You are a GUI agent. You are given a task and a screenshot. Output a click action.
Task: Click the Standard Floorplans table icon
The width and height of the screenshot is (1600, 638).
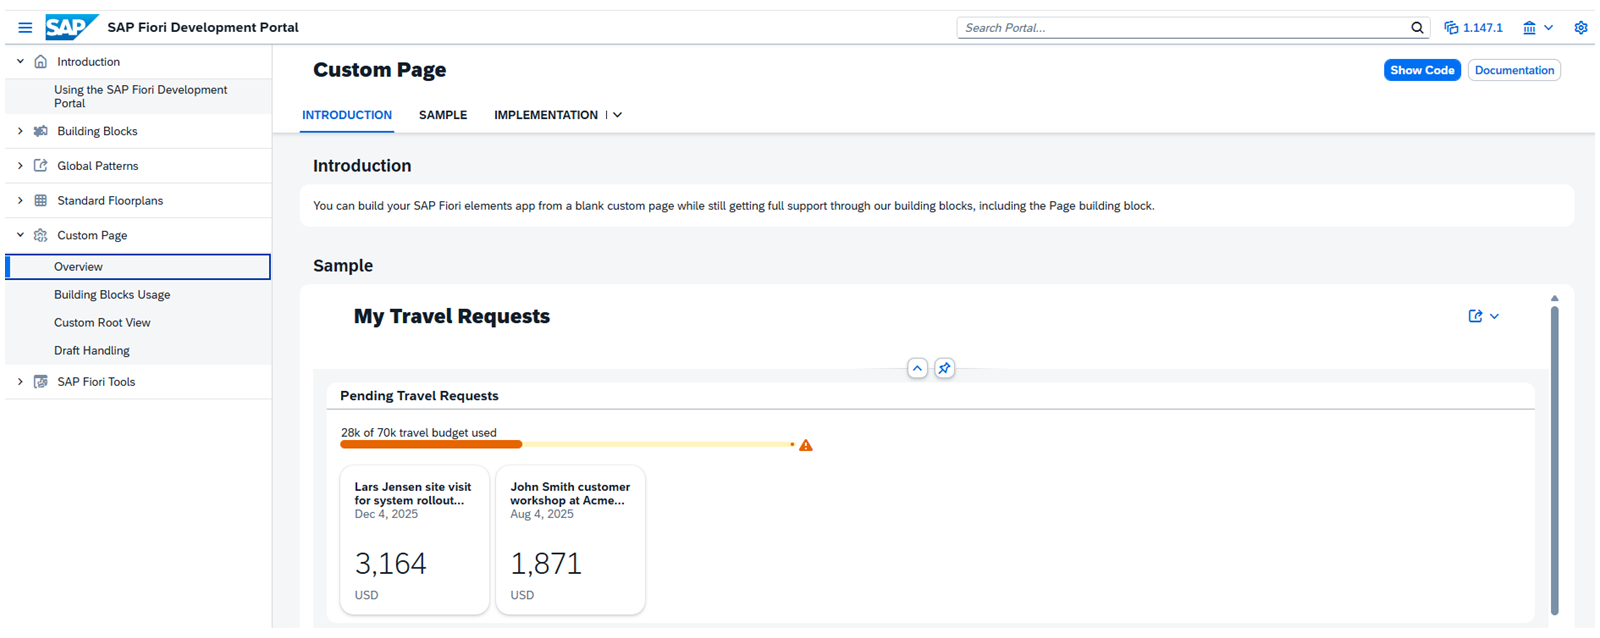pyautogui.click(x=41, y=201)
